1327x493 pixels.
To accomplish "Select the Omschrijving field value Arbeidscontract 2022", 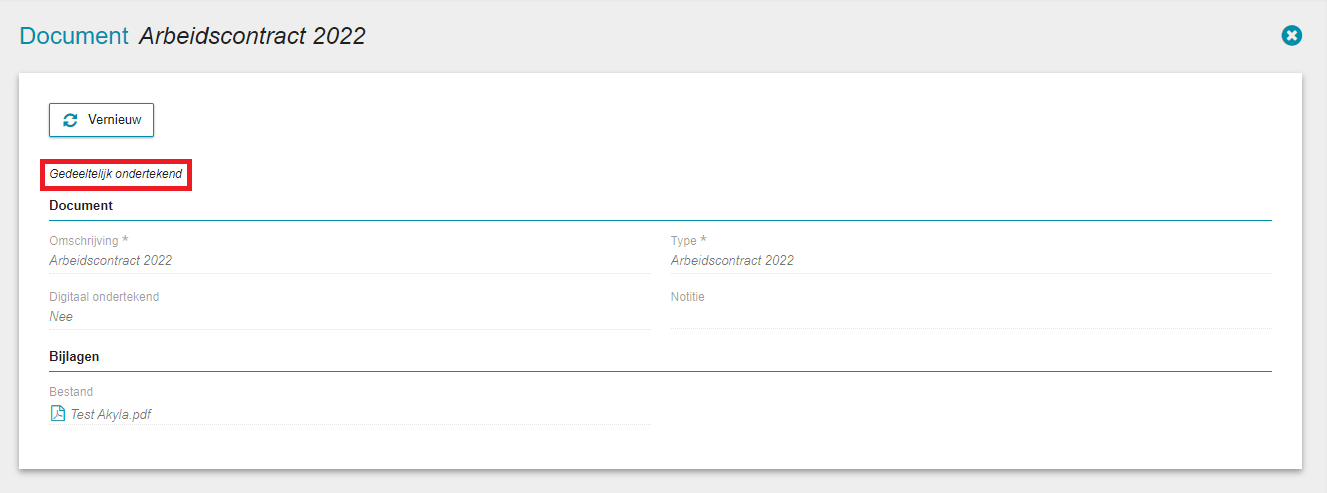I will coord(110,261).
